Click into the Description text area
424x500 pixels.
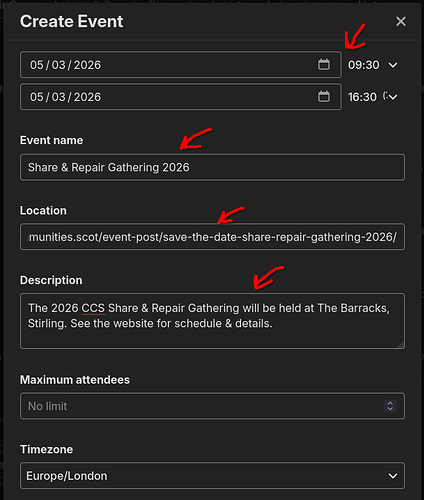tap(212, 321)
